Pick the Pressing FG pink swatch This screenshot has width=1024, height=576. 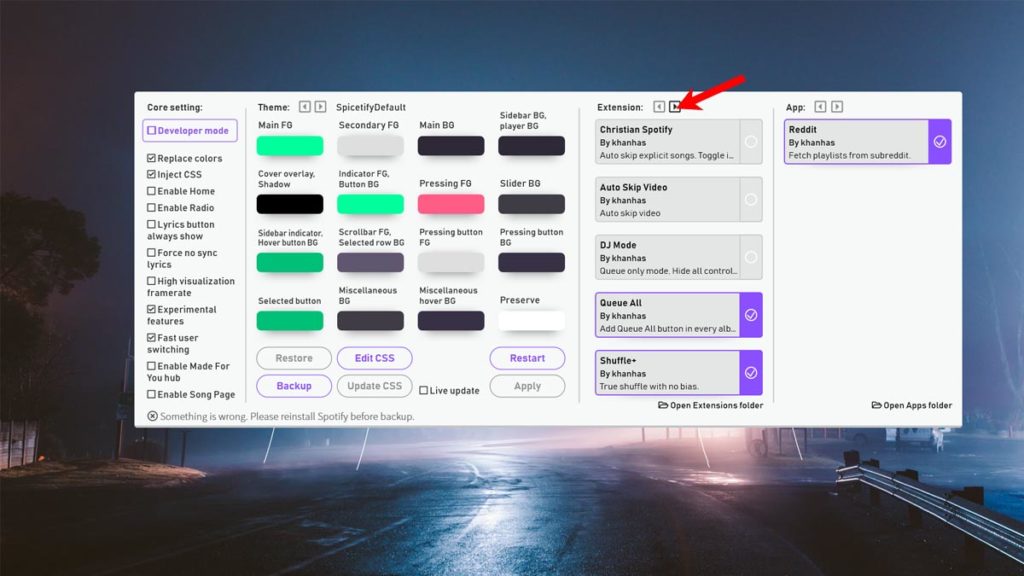451,204
